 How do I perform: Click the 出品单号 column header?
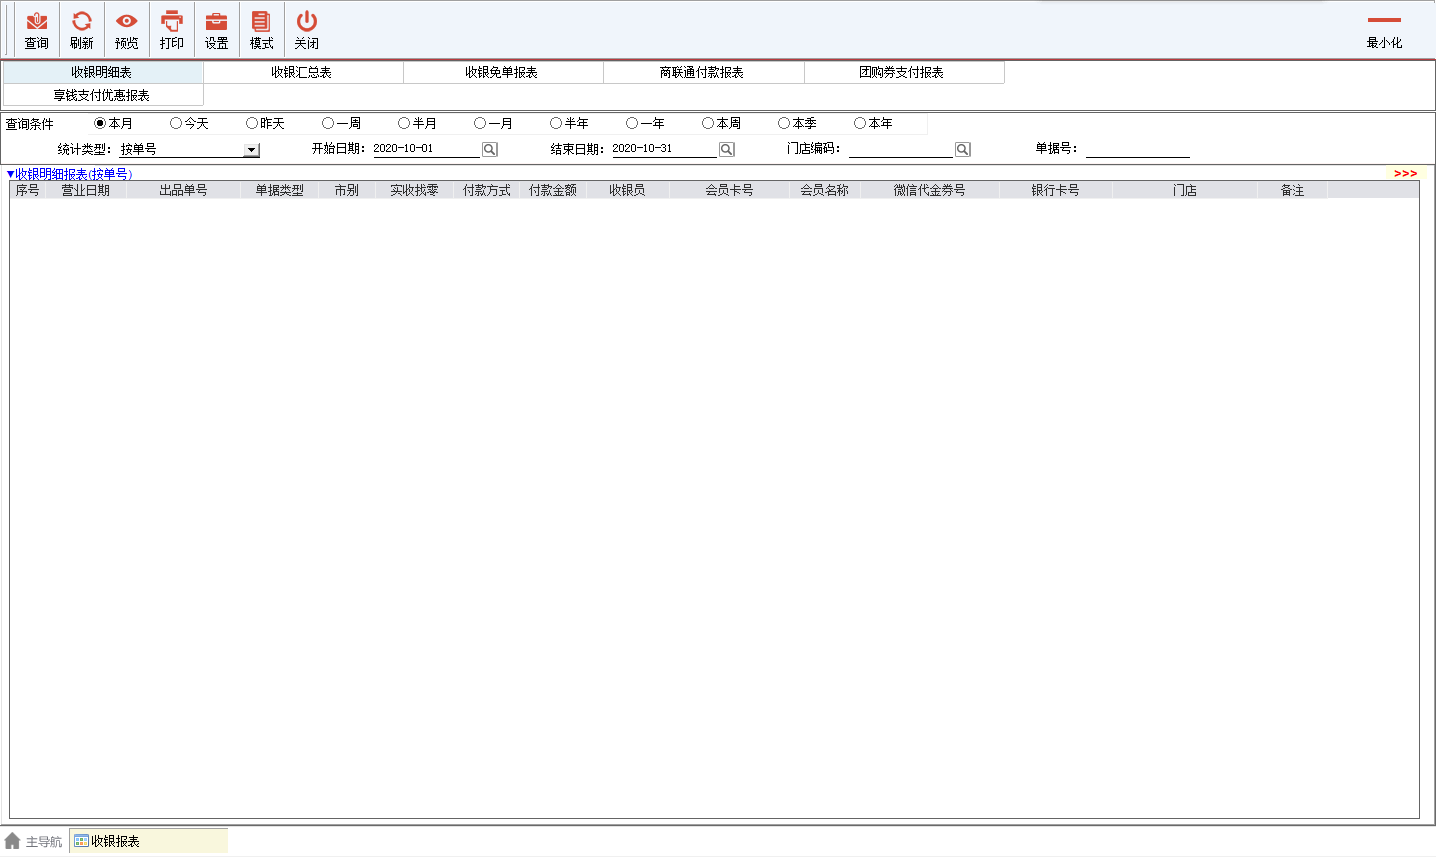[183, 190]
